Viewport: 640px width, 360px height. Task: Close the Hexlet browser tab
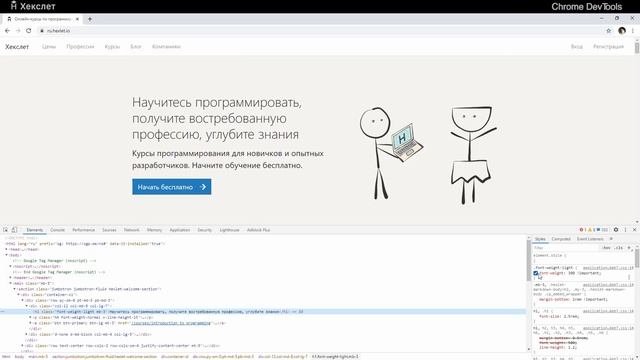point(77,19)
